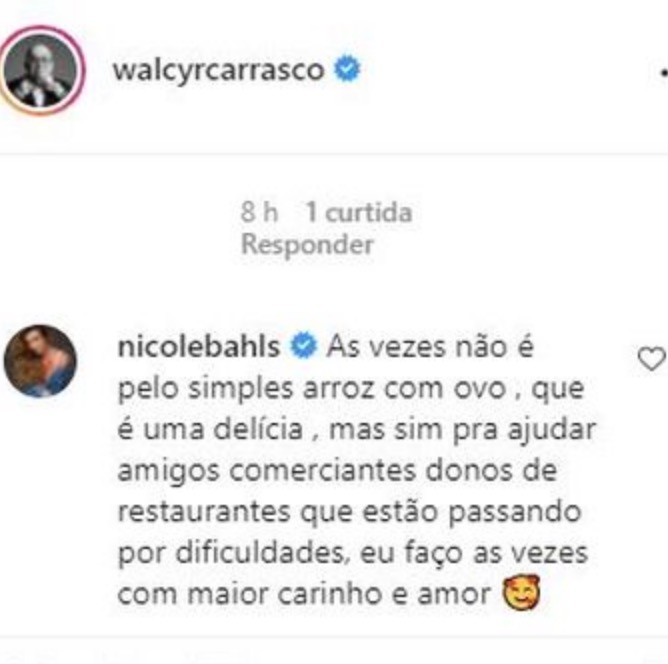The width and height of the screenshot is (668, 664).
Task: Open nicolebahls profile picture
Action: 40,361
